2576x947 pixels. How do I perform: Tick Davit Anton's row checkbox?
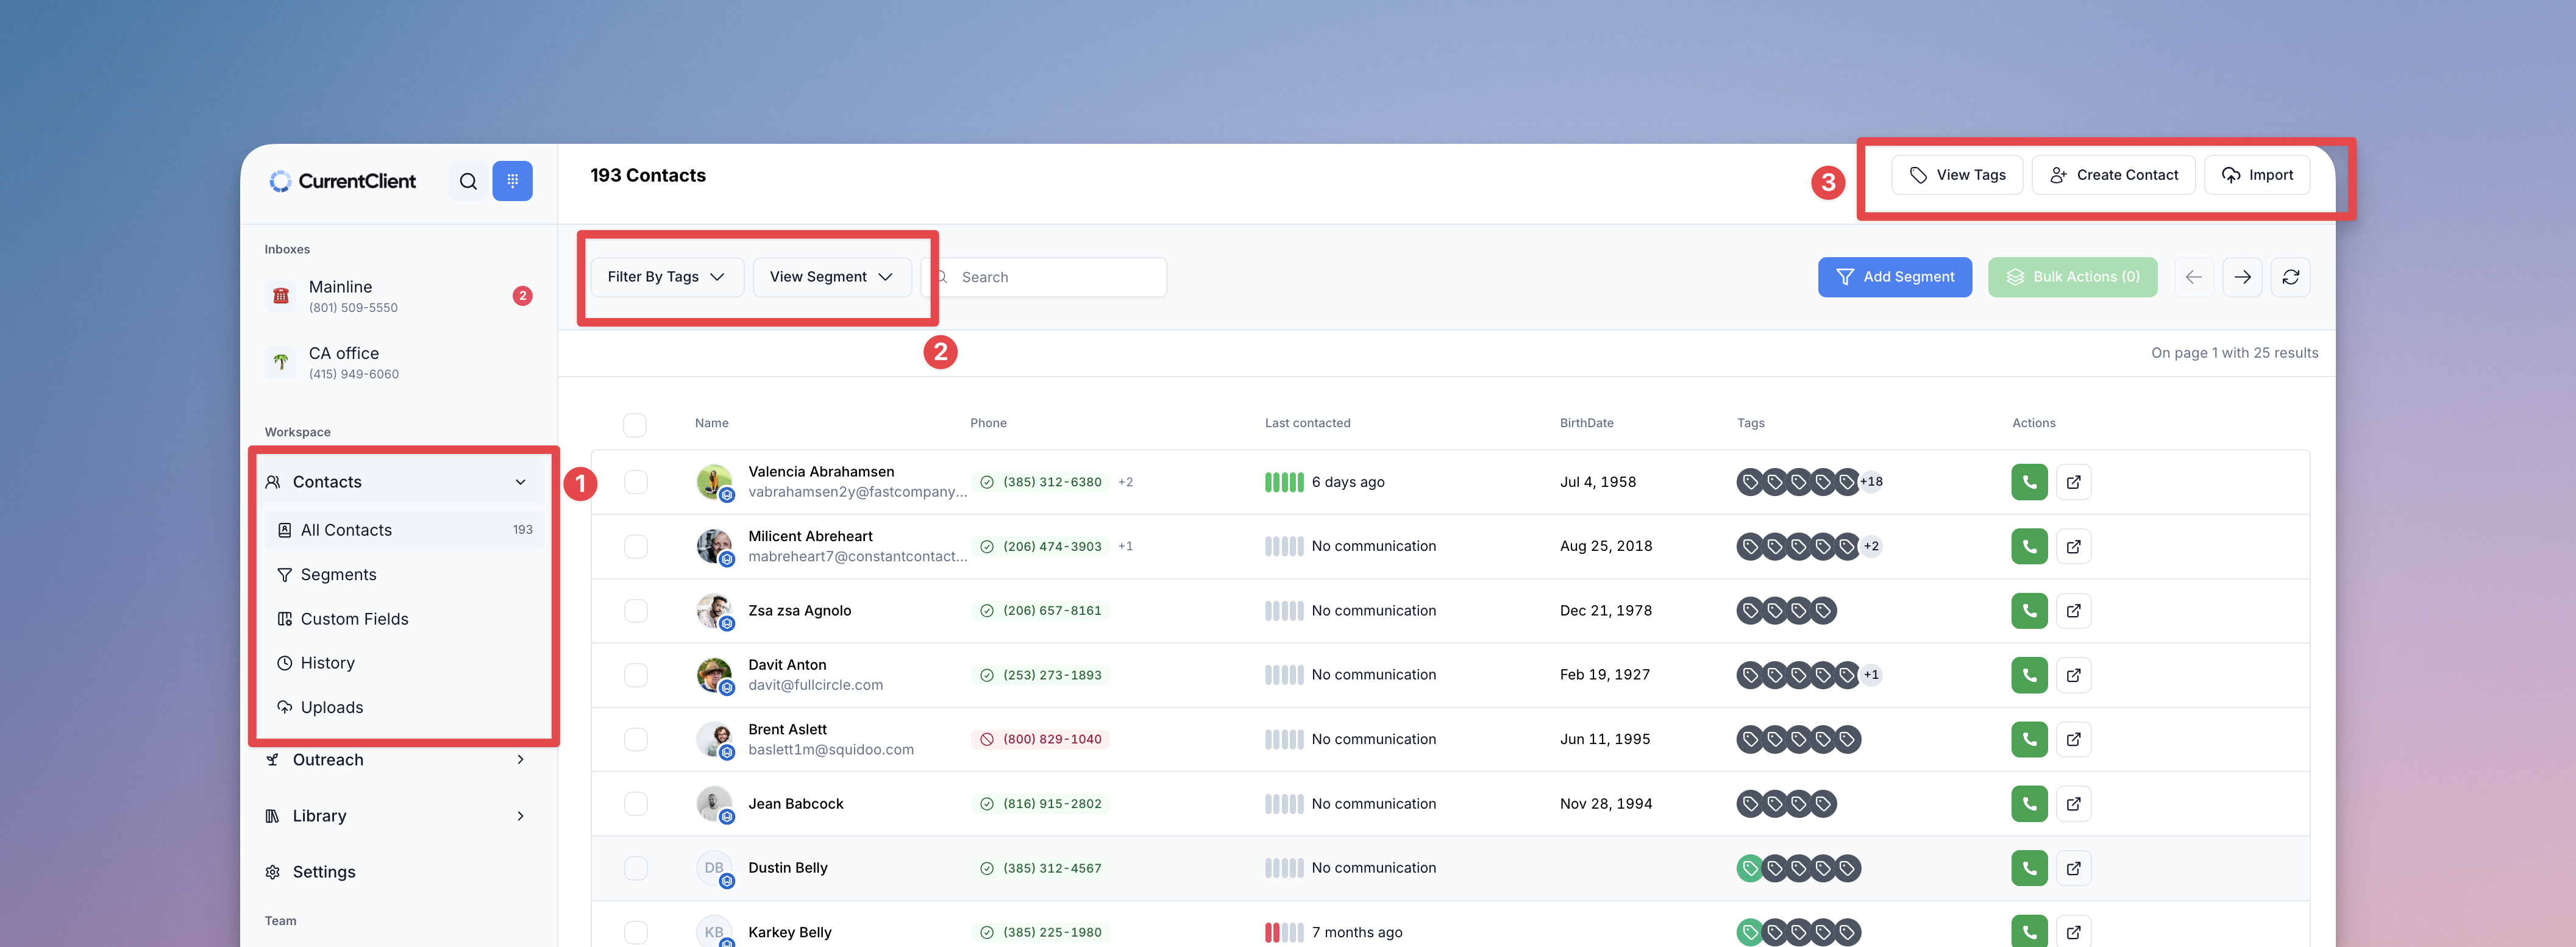coord(635,675)
